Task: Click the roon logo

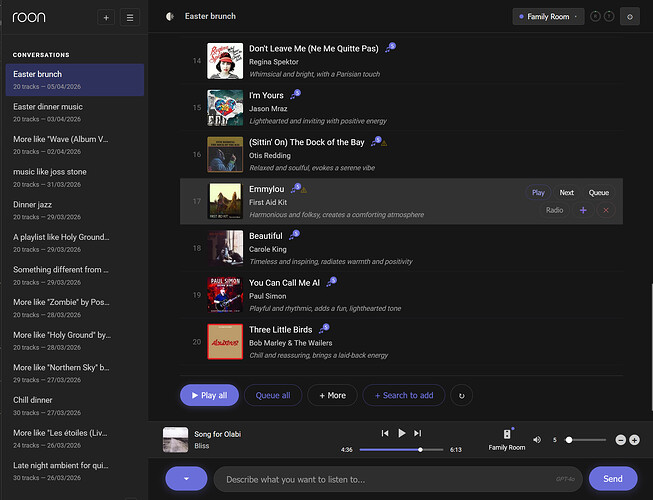Action: [29, 17]
